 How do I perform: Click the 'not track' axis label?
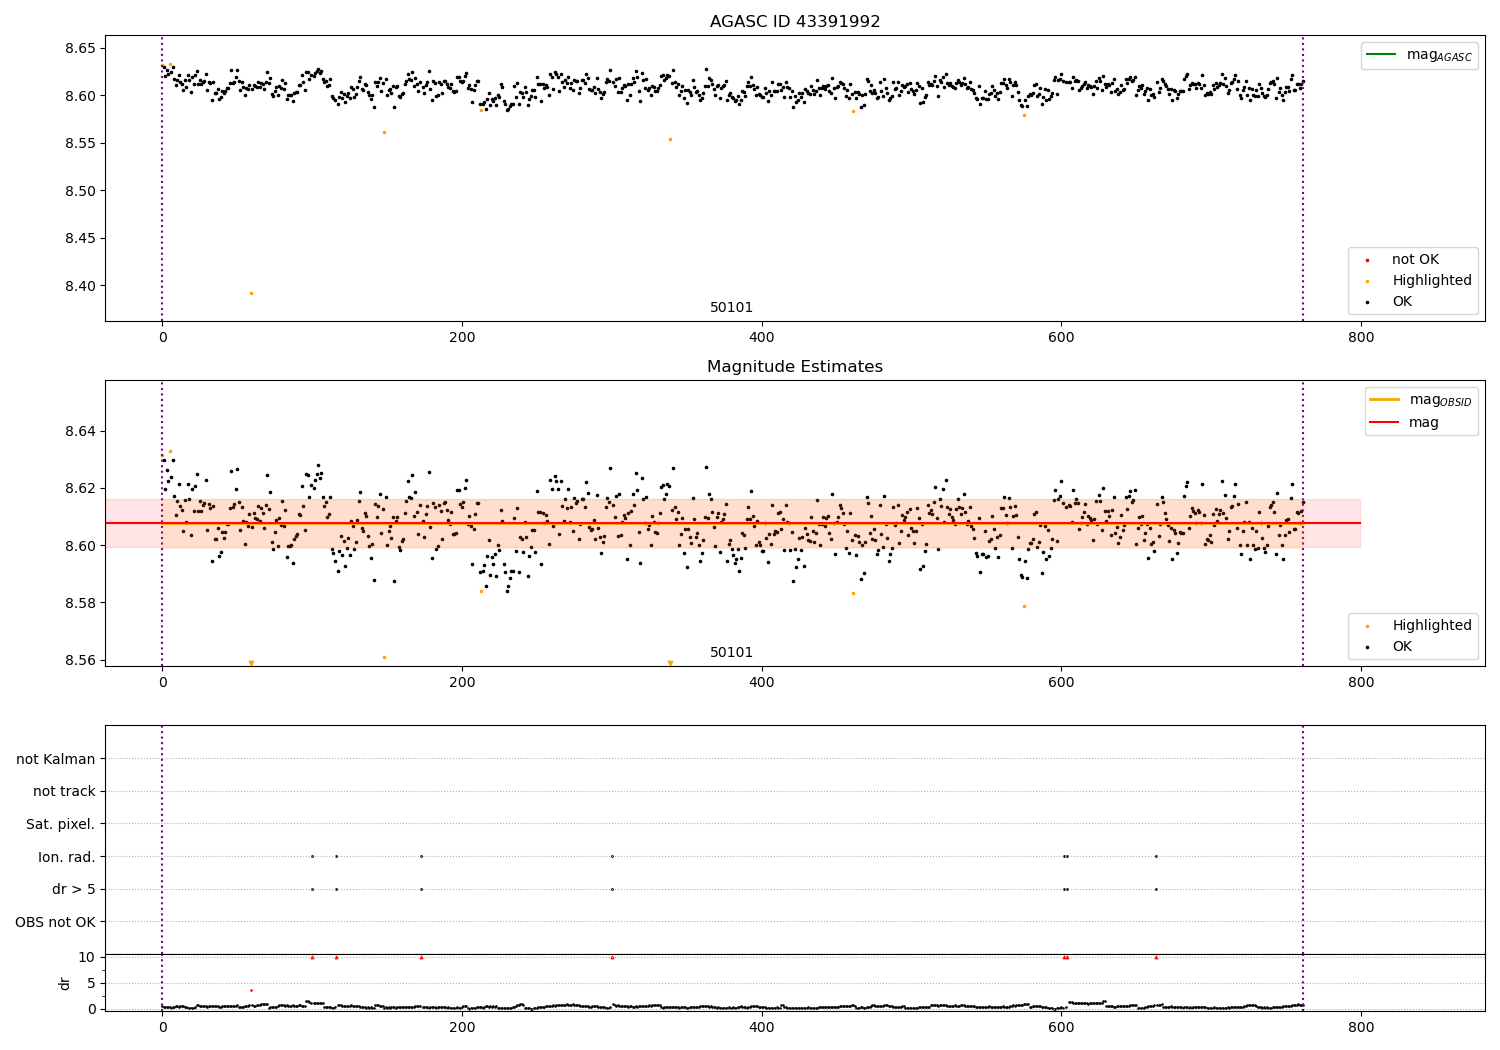[x=64, y=791]
